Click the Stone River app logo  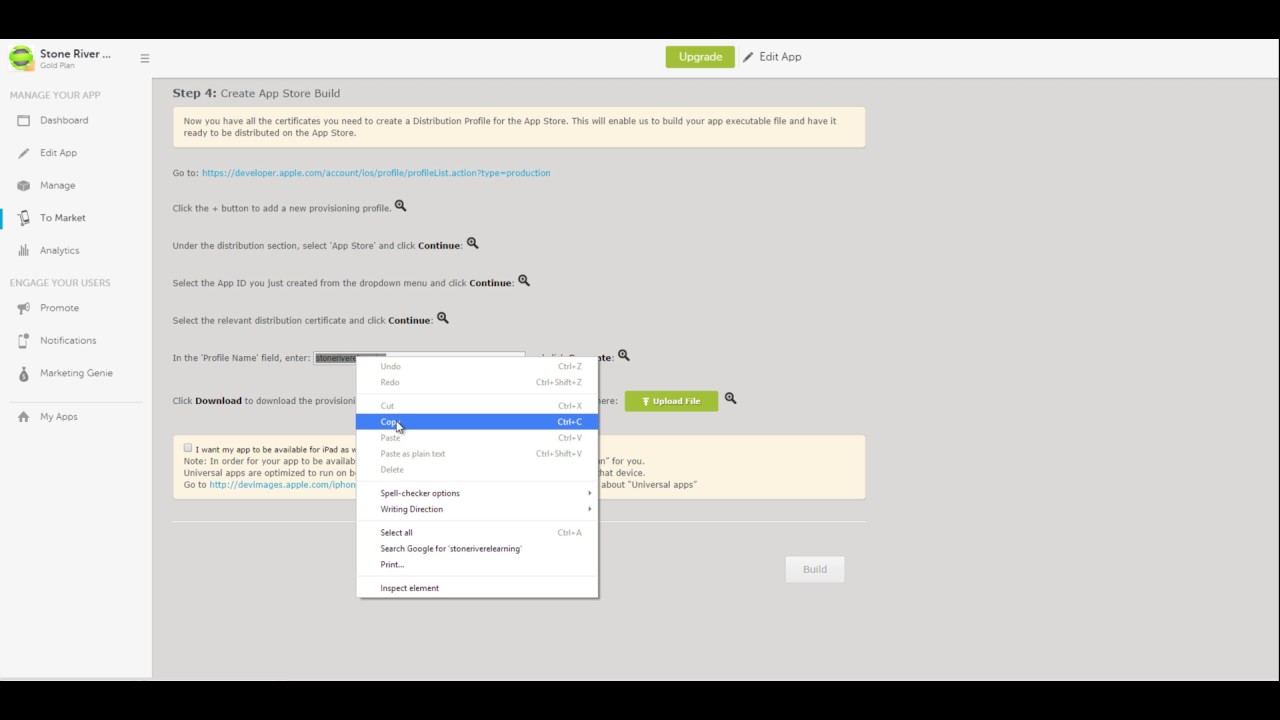21,58
